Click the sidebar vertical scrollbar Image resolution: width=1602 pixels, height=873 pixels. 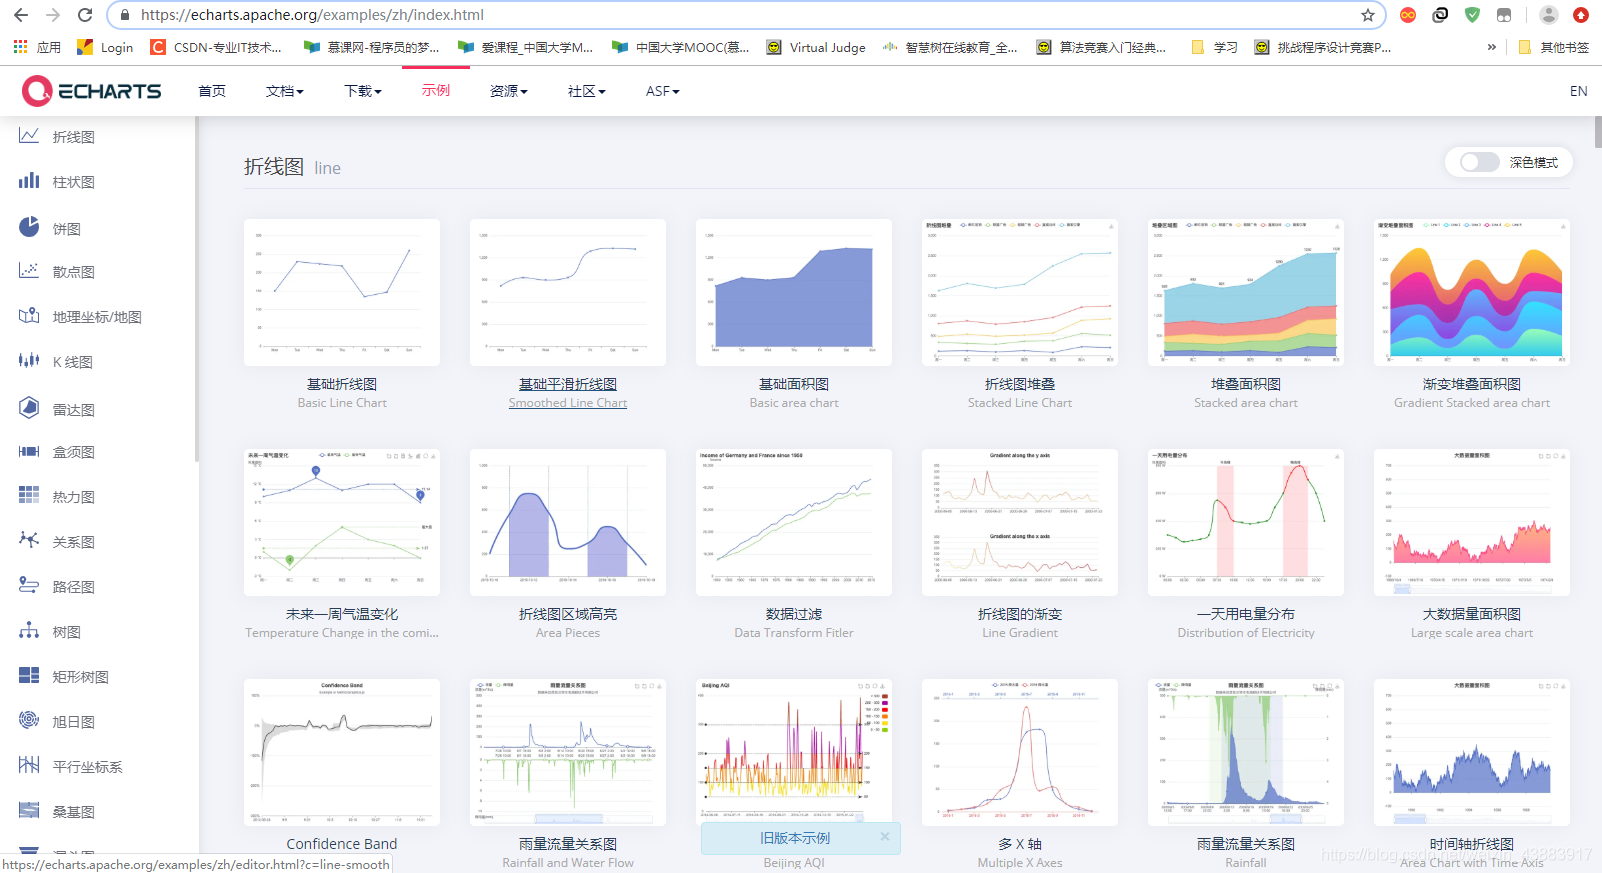(196, 290)
